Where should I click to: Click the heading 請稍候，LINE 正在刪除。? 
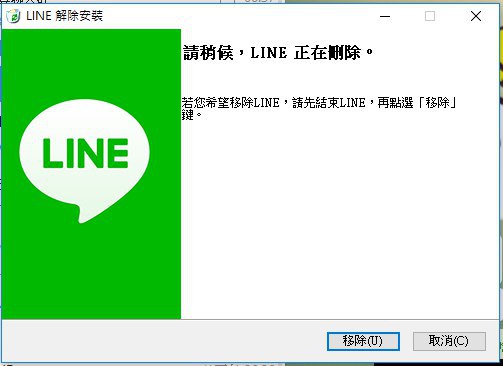[x=278, y=53]
